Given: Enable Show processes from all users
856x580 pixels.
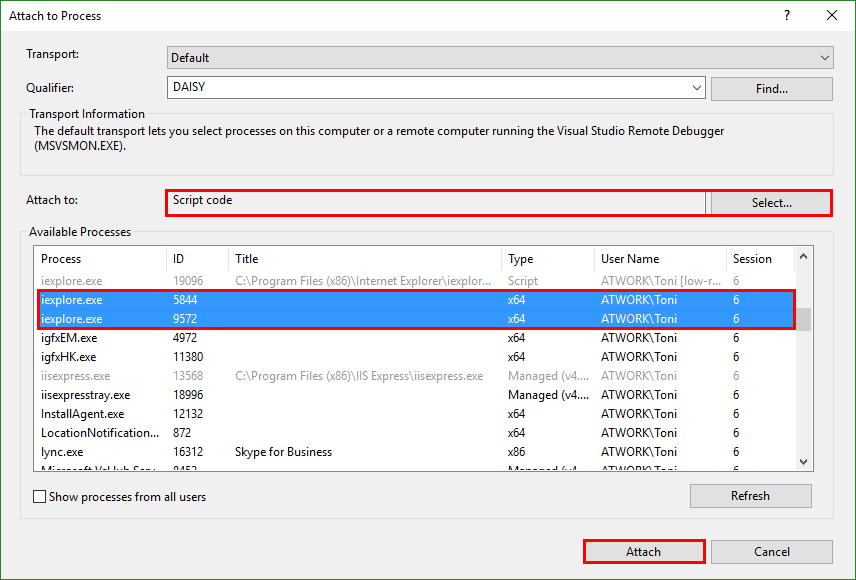Looking at the screenshot, I should 40,496.
